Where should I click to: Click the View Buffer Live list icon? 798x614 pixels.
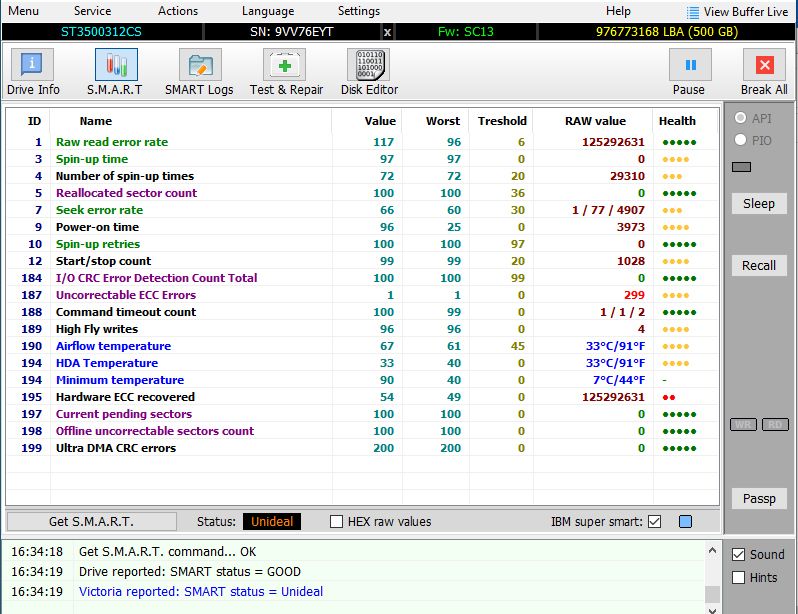pyautogui.click(x=692, y=12)
